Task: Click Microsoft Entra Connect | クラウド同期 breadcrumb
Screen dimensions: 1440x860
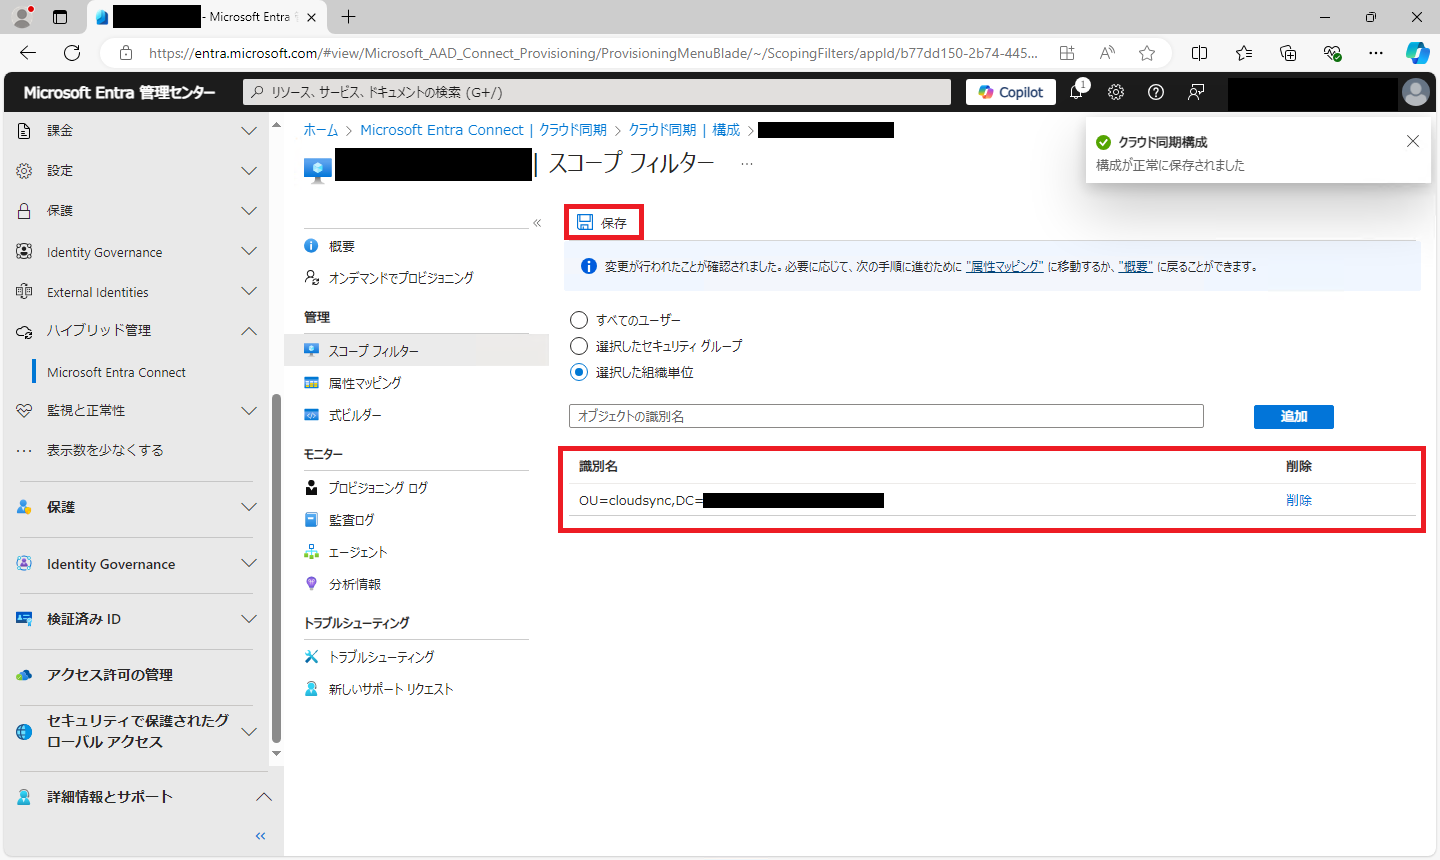Action: point(483,130)
